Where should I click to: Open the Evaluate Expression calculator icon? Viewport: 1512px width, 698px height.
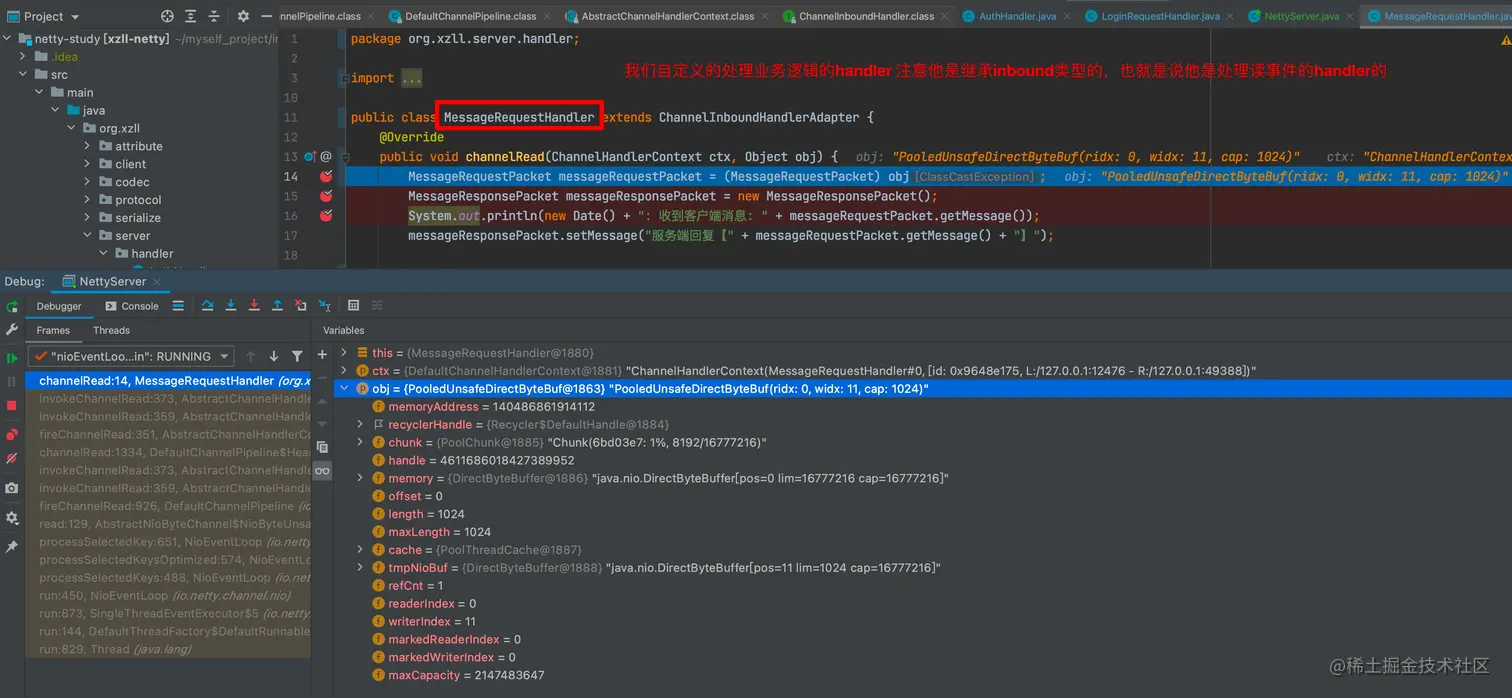[x=353, y=306]
